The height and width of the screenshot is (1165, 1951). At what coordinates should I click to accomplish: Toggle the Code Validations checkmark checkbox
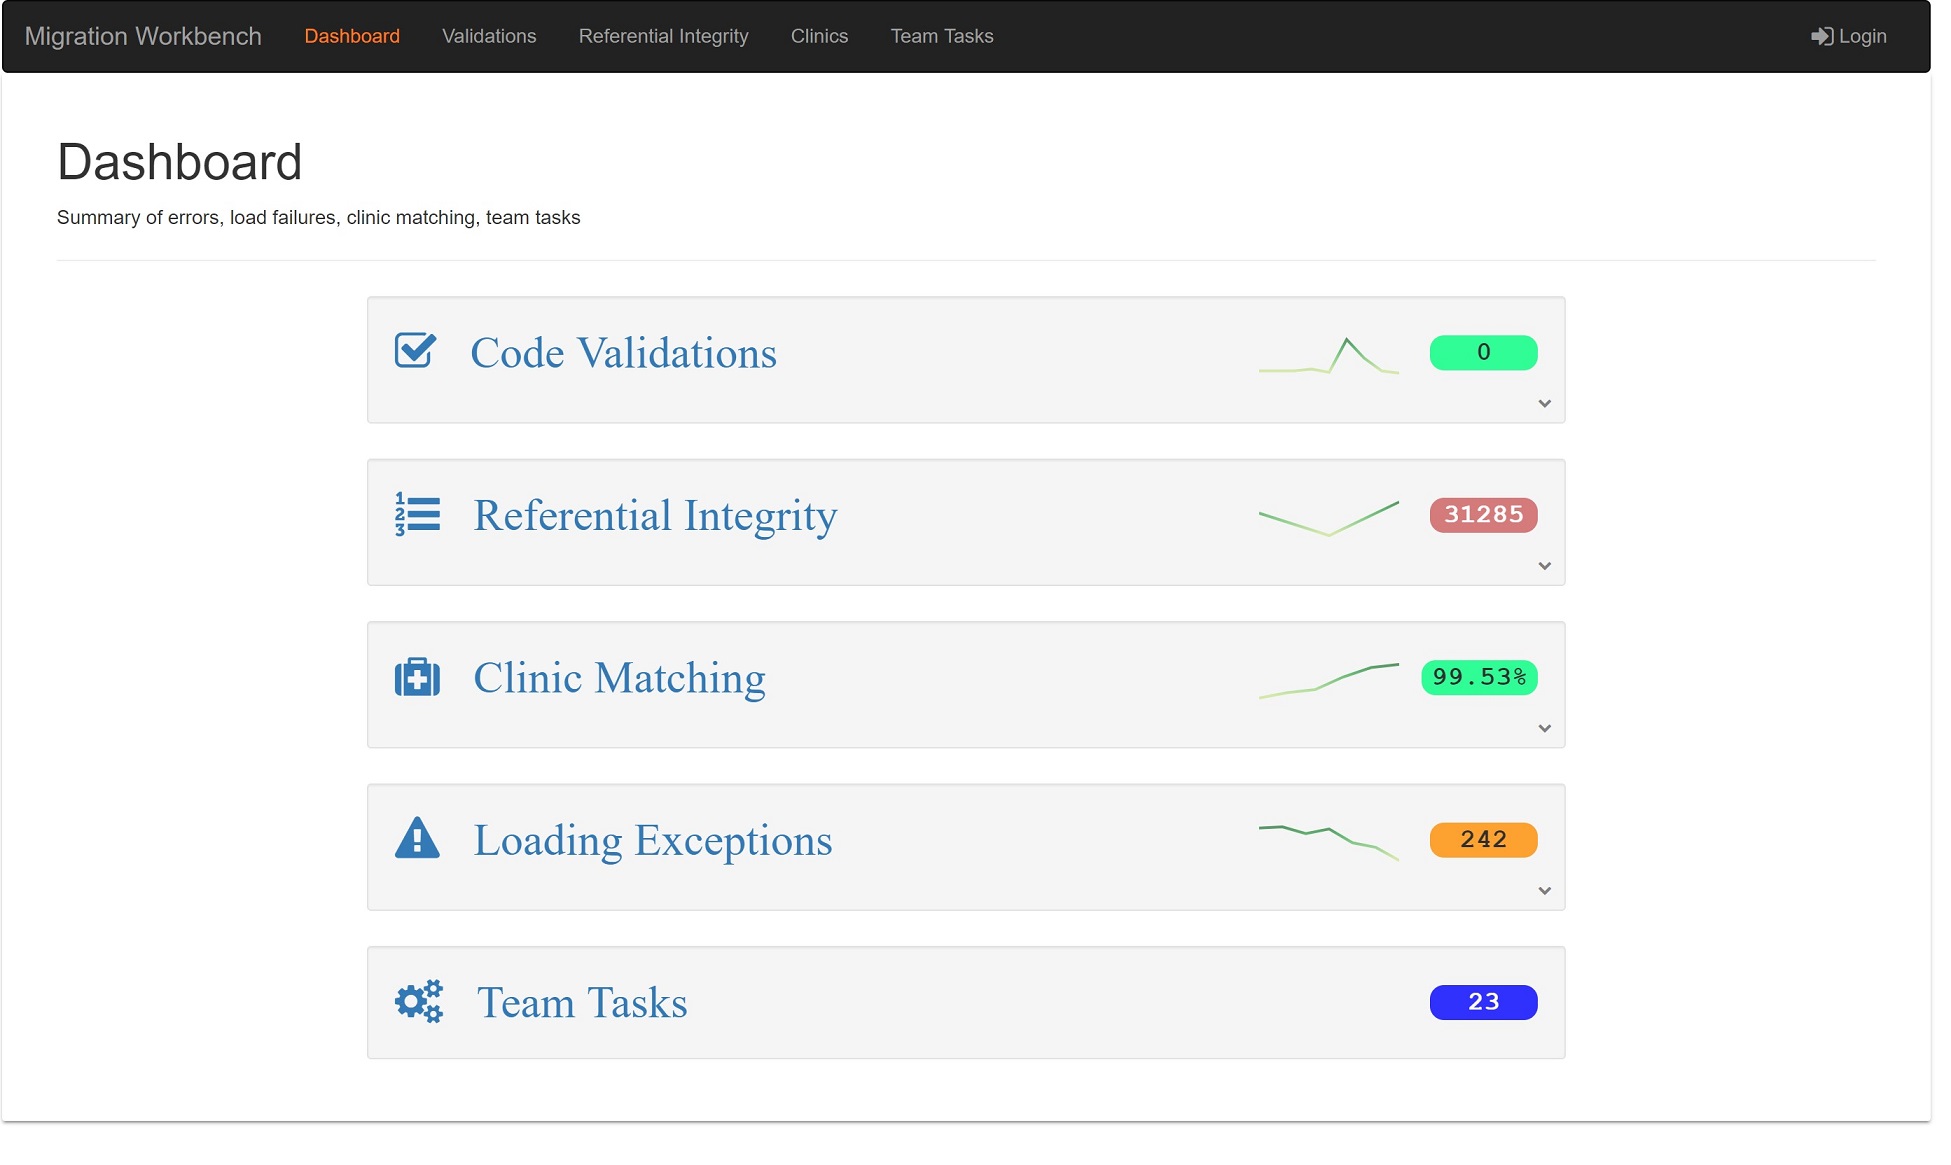[x=416, y=350]
